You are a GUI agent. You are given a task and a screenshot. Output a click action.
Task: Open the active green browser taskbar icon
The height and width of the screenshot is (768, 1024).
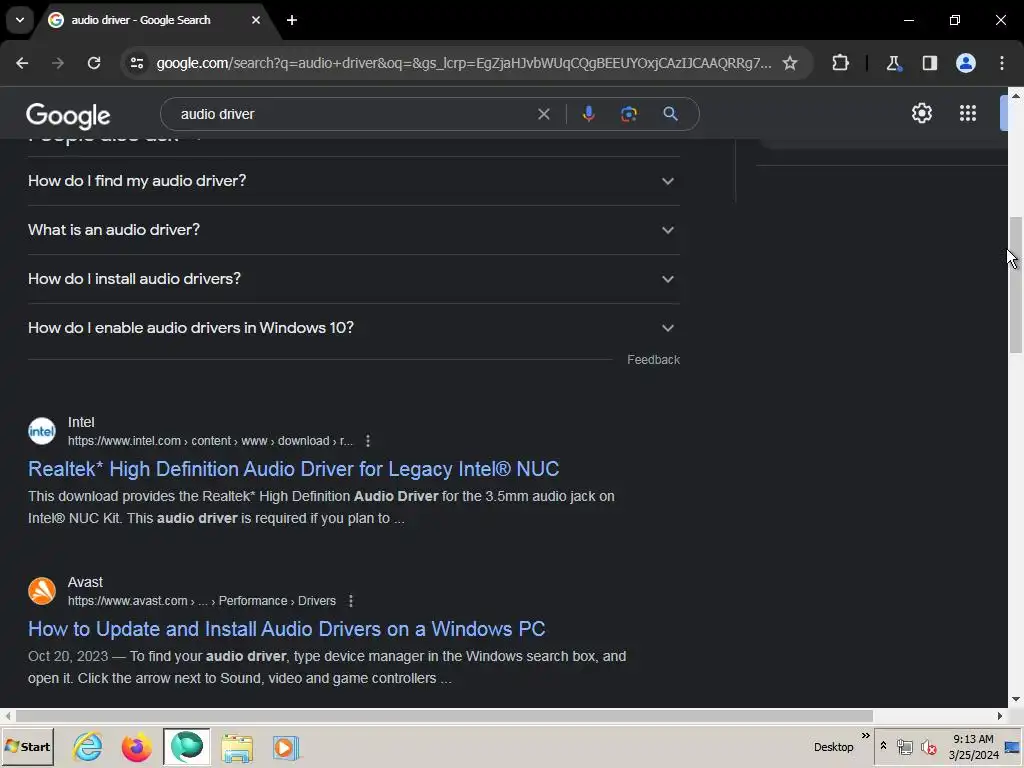coord(187,747)
